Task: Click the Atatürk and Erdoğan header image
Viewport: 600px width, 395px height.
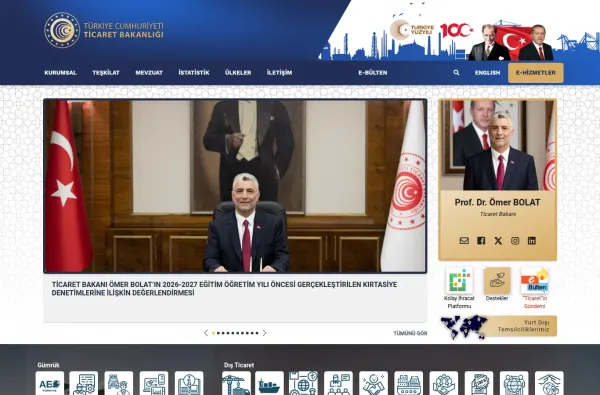Action: coord(511,42)
